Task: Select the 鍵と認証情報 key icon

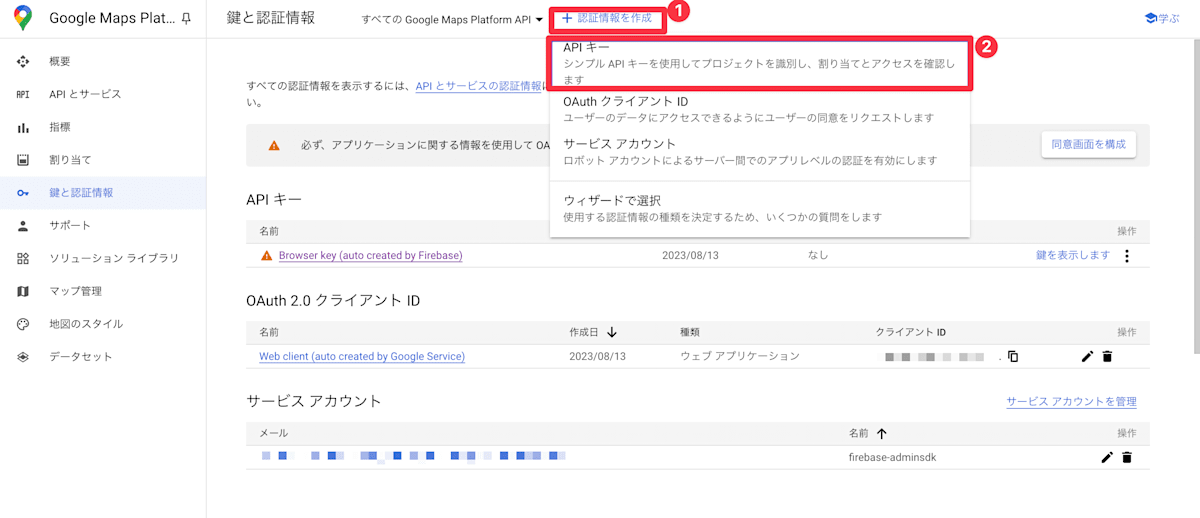Action: 23,193
